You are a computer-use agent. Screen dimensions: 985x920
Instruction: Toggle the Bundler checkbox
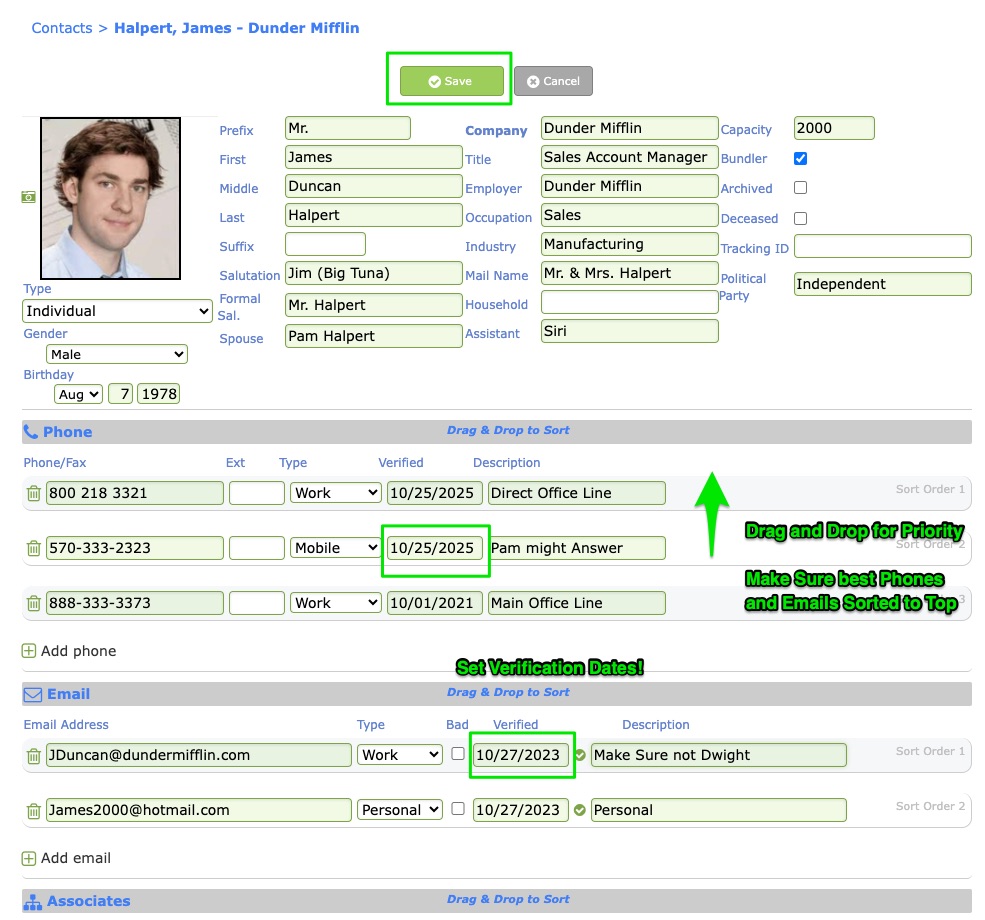[x=800, y=158]
